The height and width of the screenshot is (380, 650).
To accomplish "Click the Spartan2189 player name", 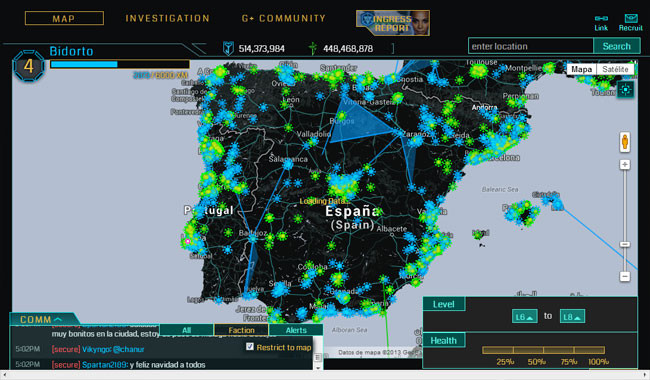I will pos(104,365).
